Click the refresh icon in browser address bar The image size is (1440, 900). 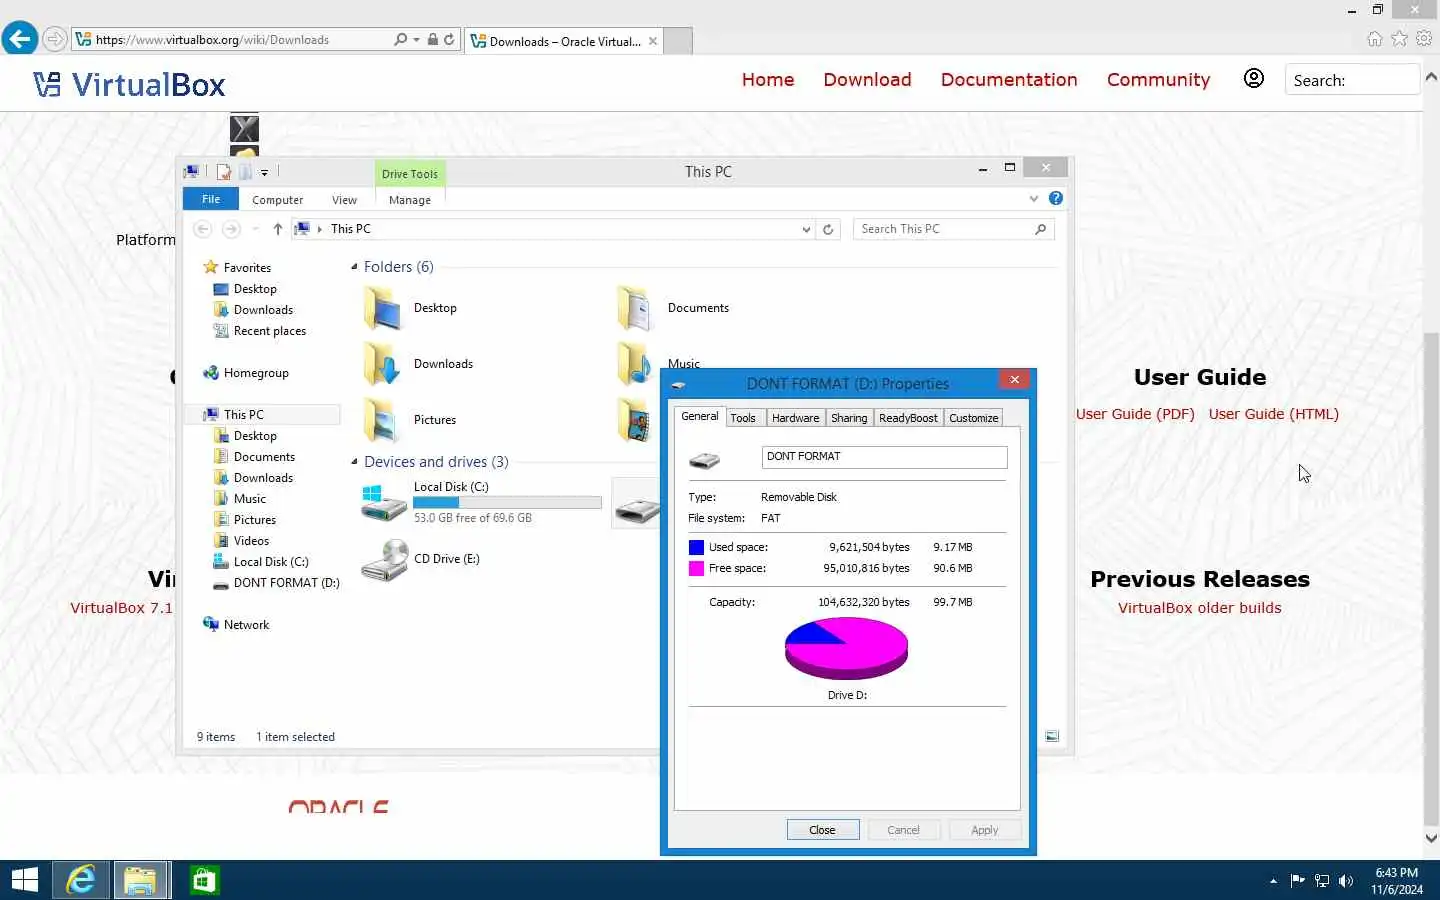[x=449, y=40]
